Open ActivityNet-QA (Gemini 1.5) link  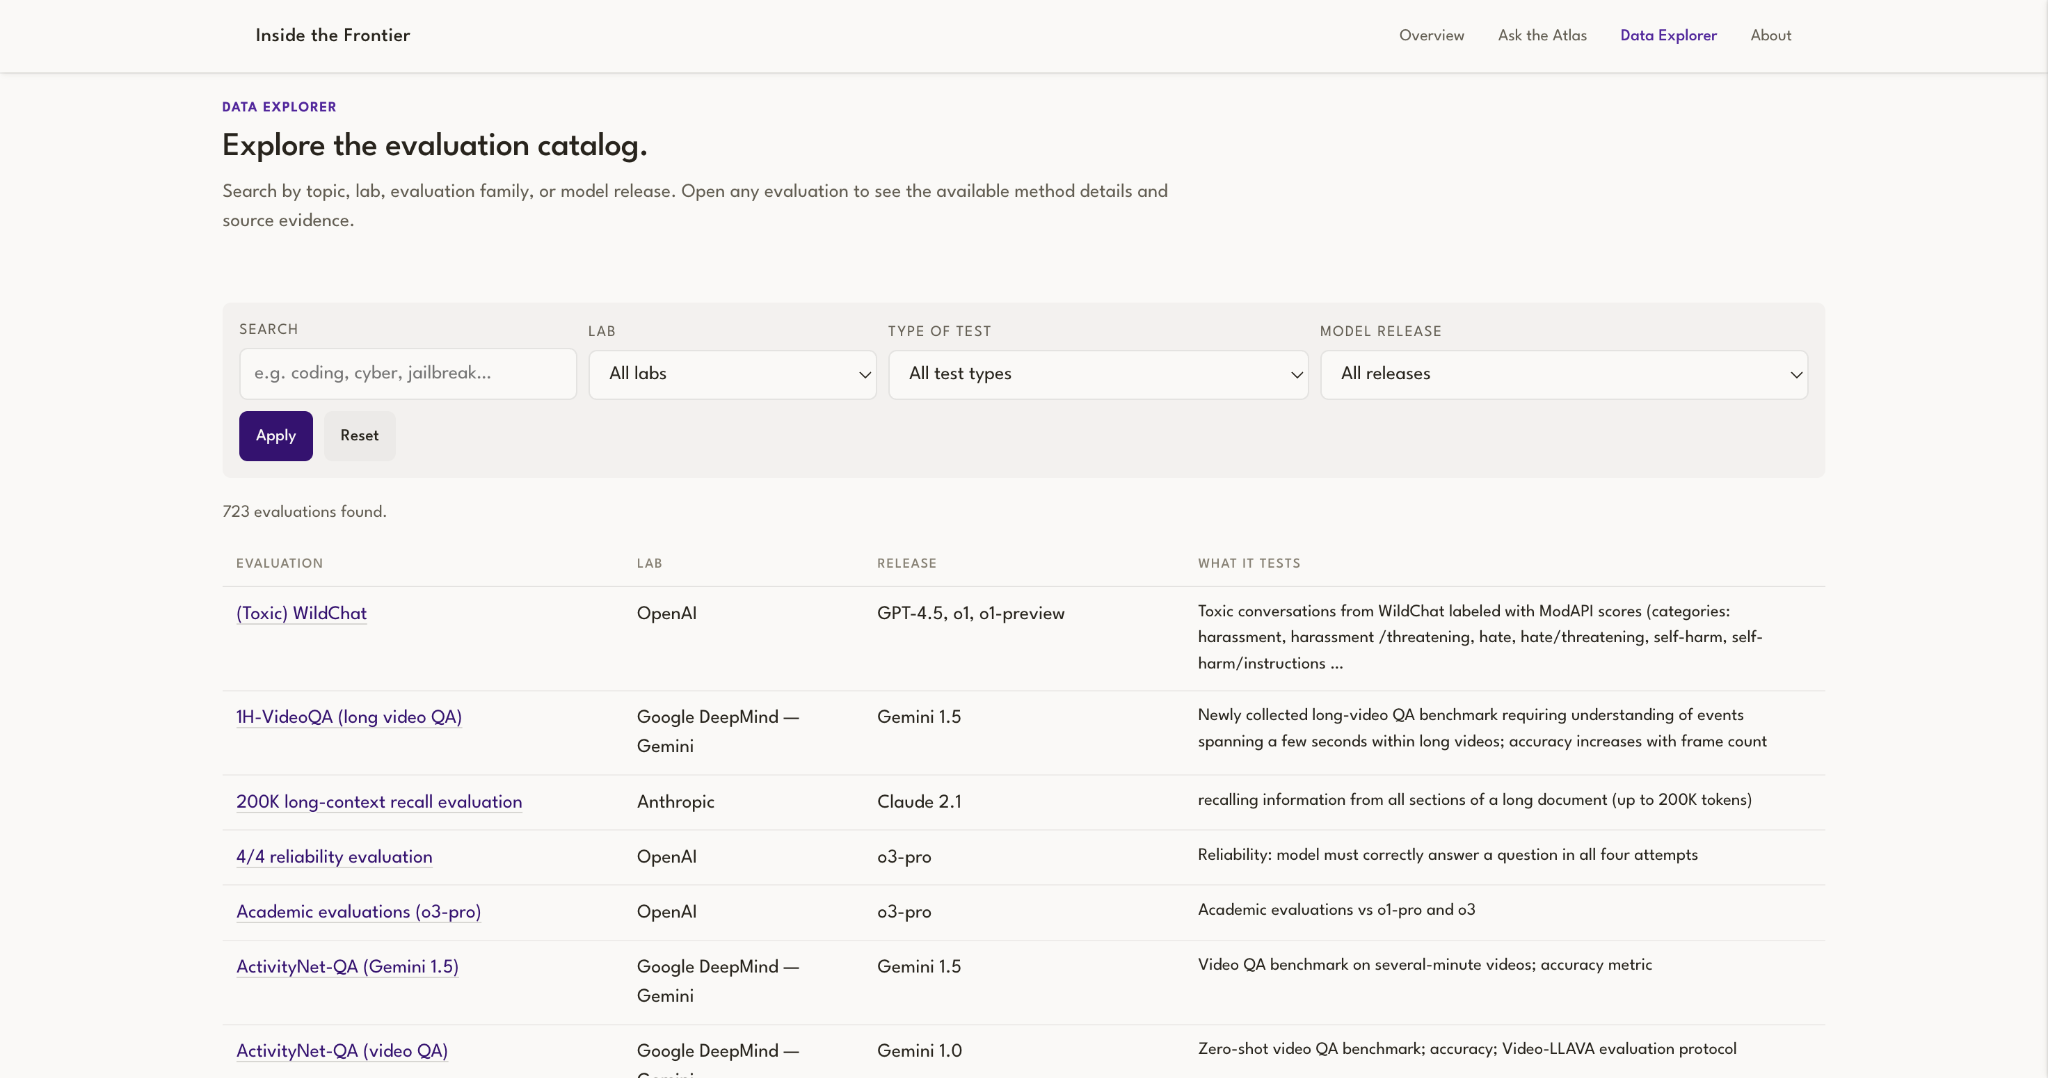click(347, 967)
